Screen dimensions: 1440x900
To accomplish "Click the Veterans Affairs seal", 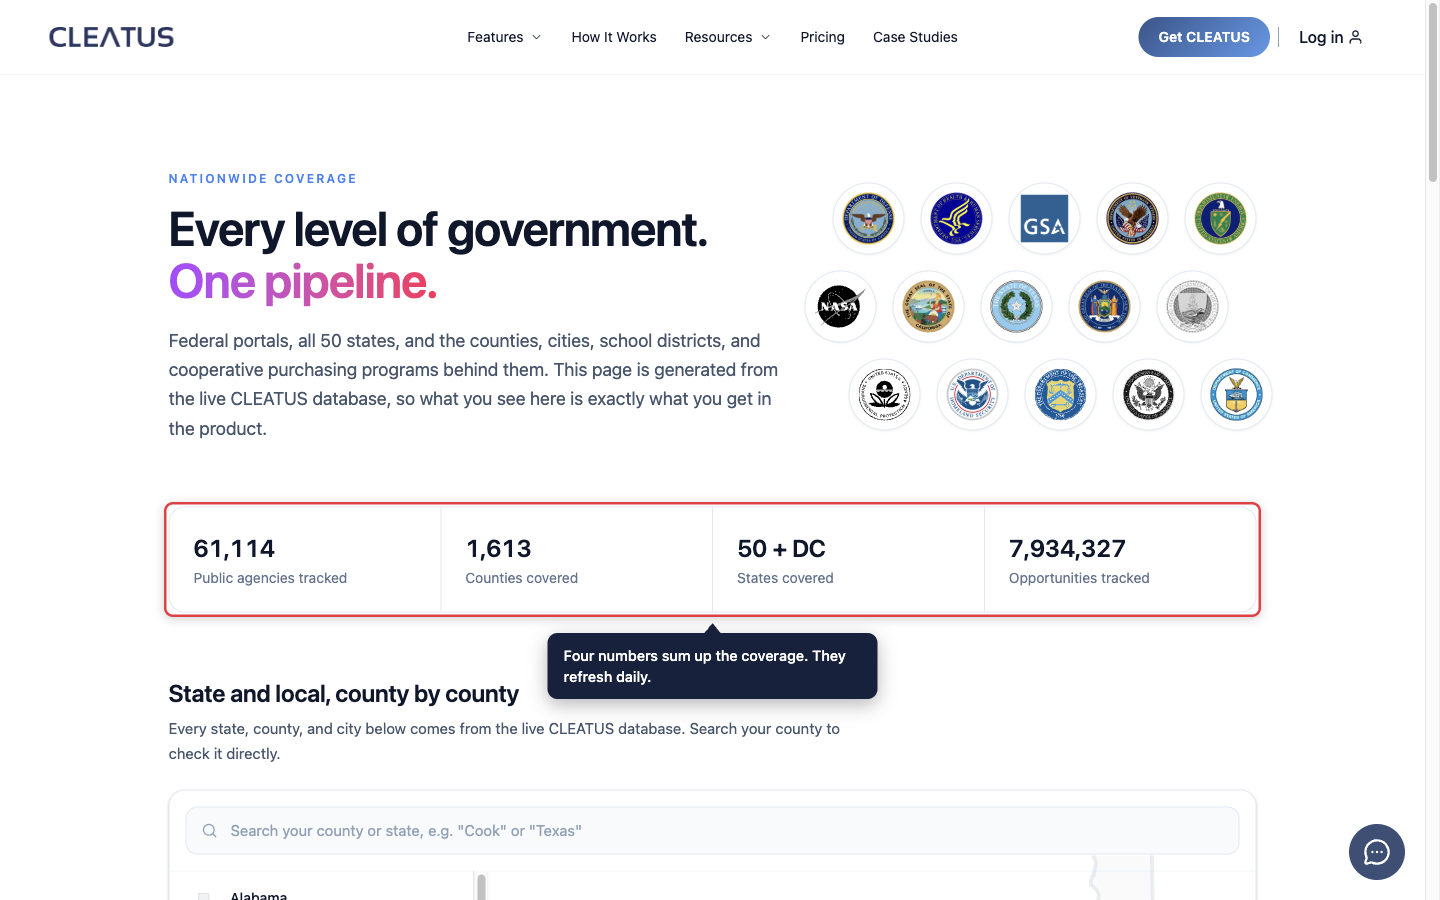I will [1132, 219].
